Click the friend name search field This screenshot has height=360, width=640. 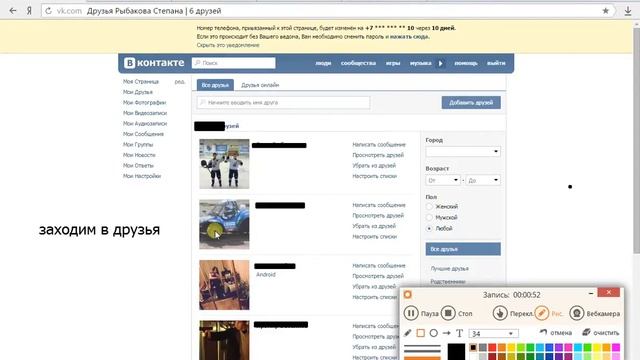click(x=284, y=102)
